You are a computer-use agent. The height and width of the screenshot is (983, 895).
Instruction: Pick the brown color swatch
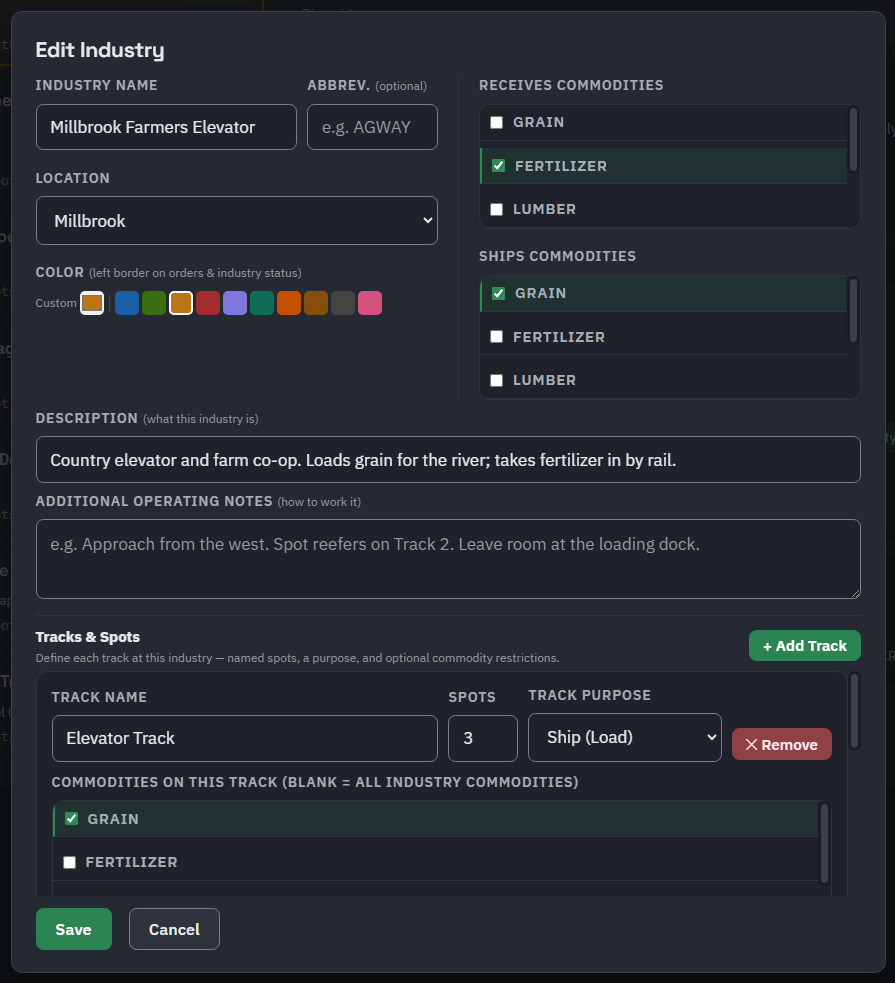[x=315, y=303]
